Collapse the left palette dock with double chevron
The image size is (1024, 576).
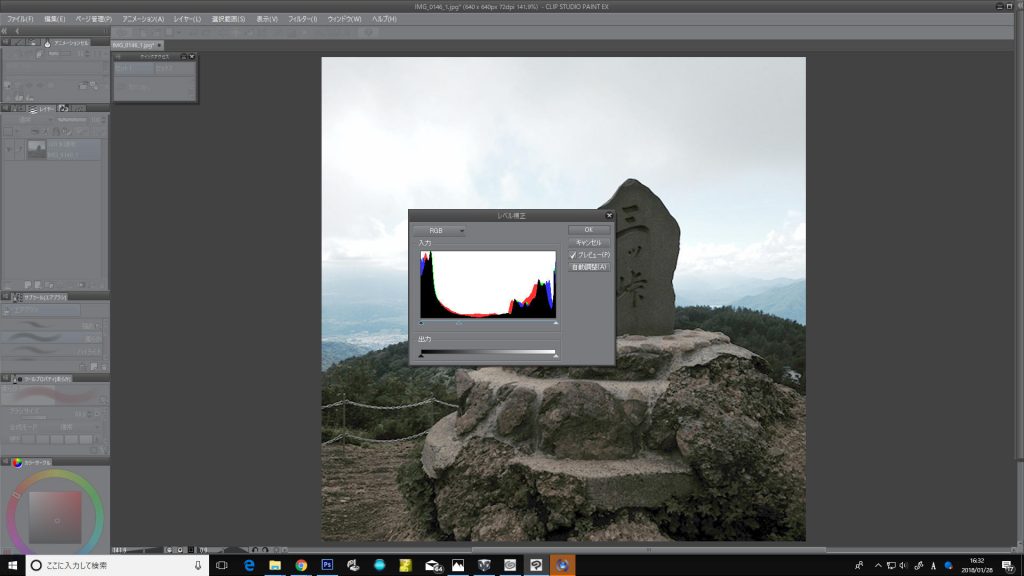pyautogui.click(x=5, y=31)
